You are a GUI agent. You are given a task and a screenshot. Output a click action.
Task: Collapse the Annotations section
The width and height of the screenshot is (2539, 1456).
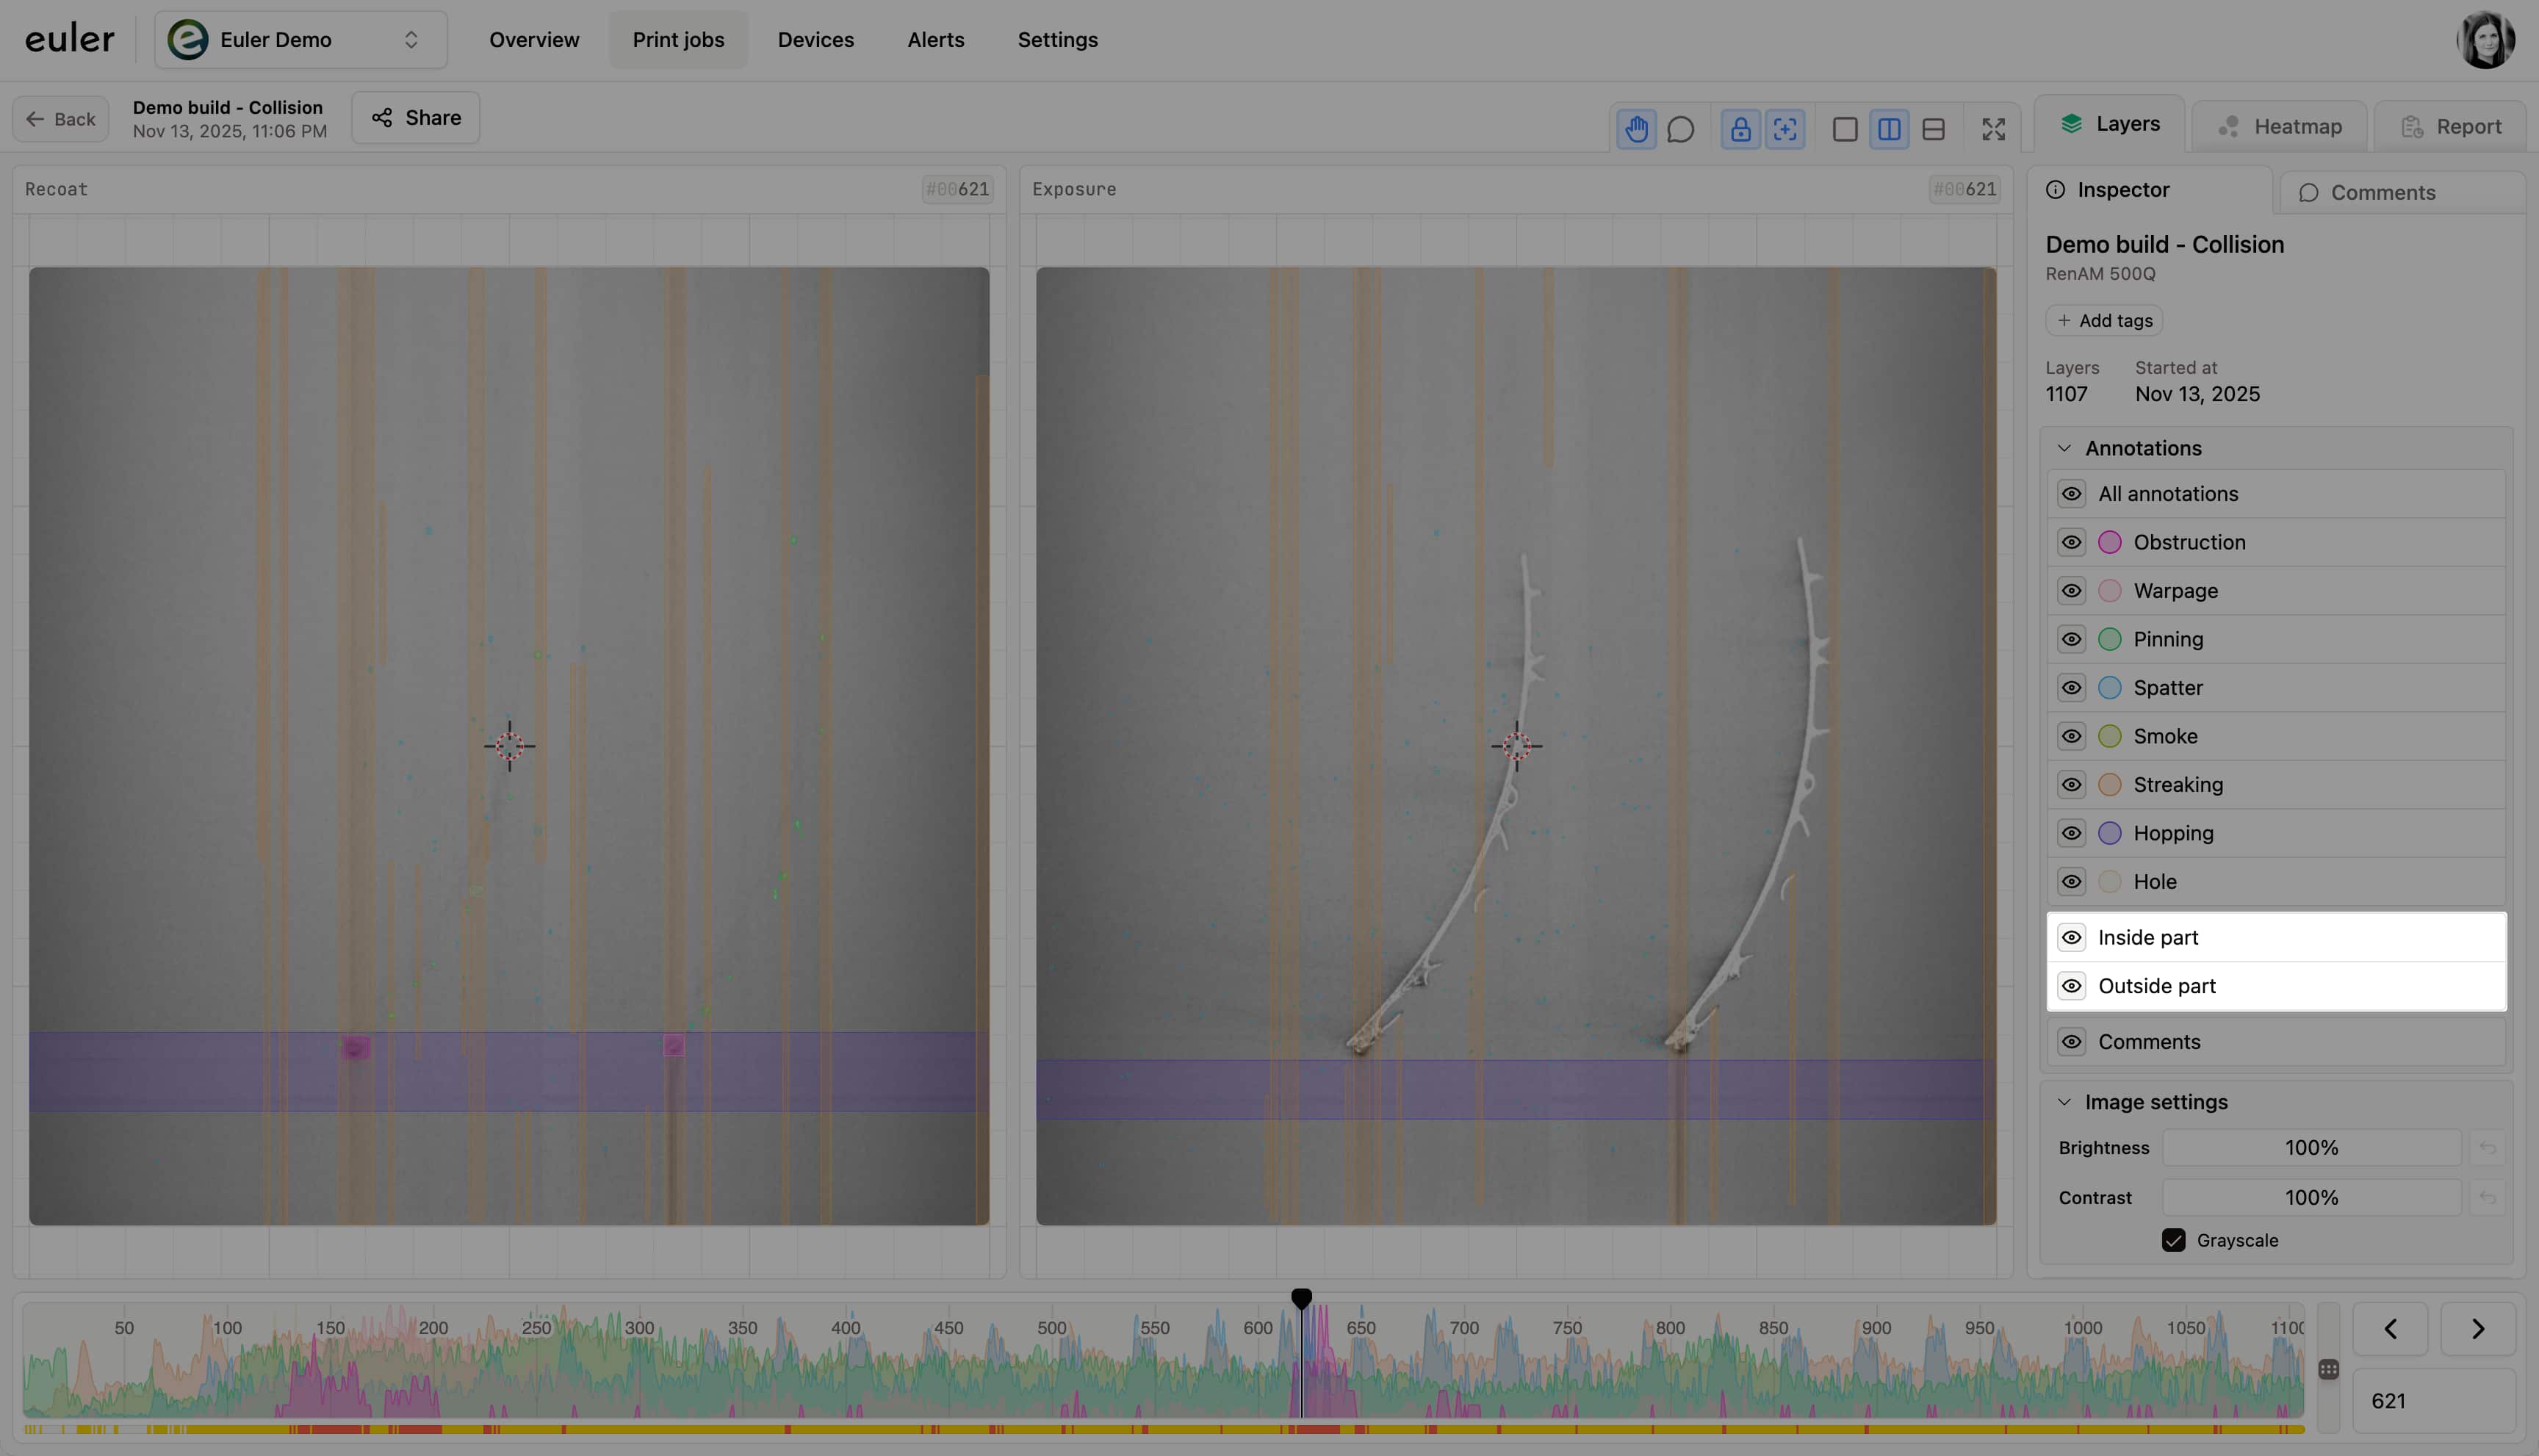pos(2064,448)
